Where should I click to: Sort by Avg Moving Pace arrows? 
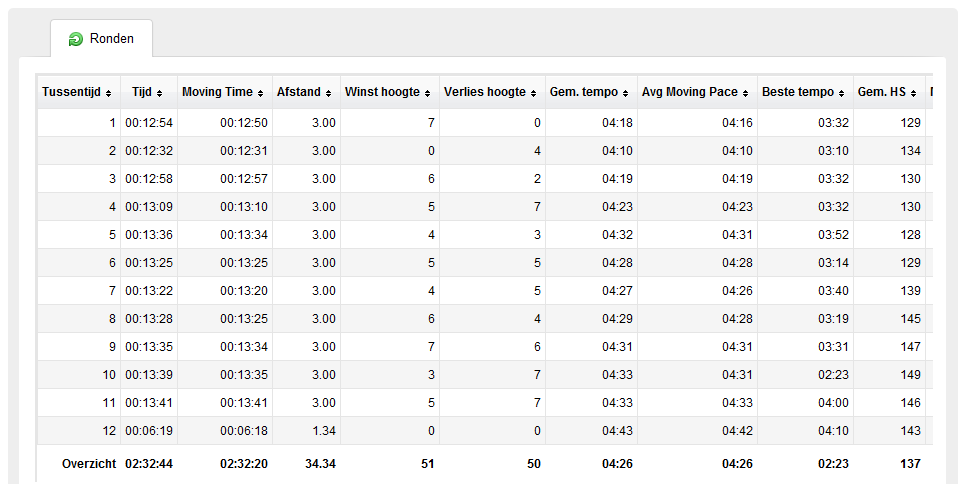[745, 94]
